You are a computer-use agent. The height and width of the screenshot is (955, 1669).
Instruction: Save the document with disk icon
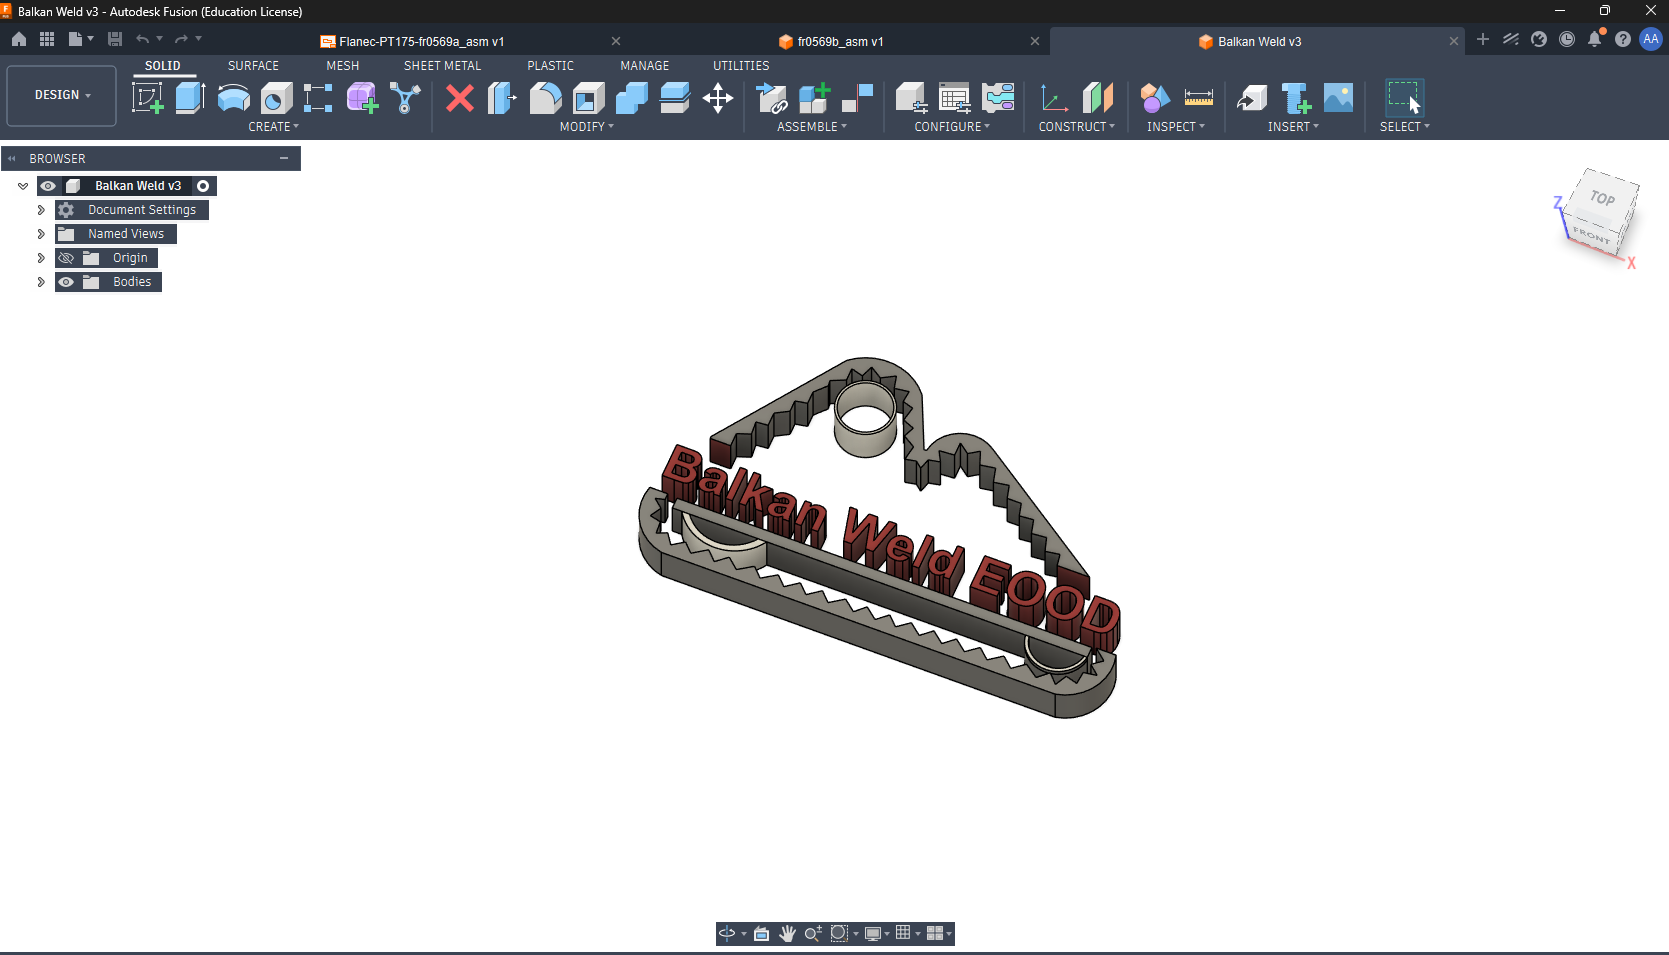point(115,39)
